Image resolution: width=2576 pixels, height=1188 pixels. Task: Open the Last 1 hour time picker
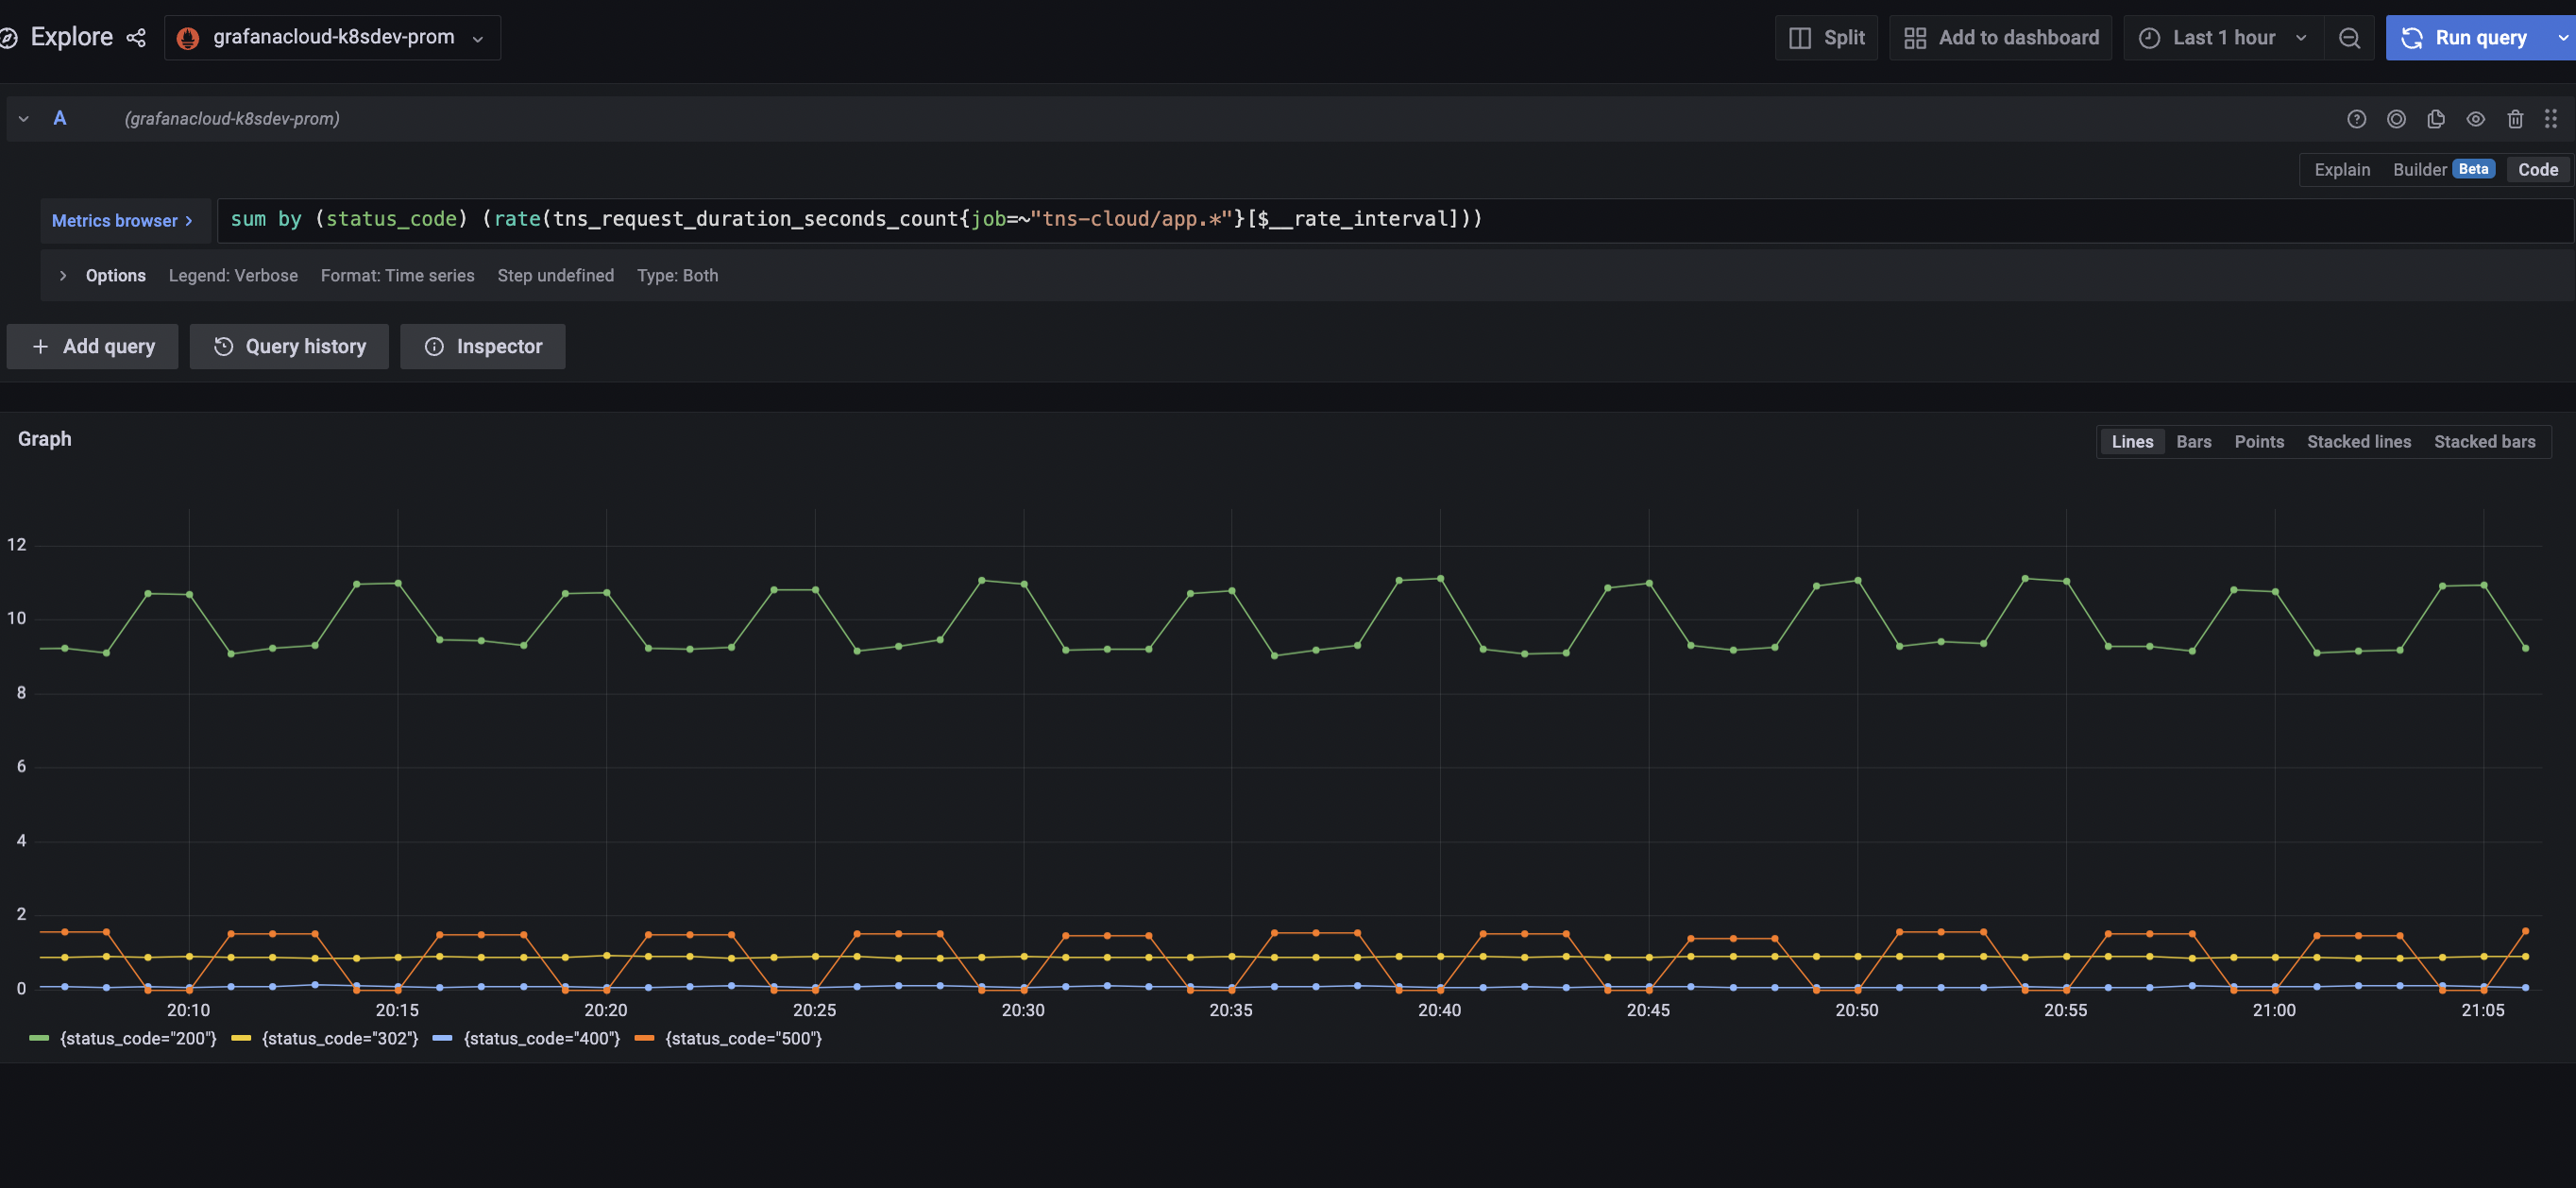(x=2223, y=38)
